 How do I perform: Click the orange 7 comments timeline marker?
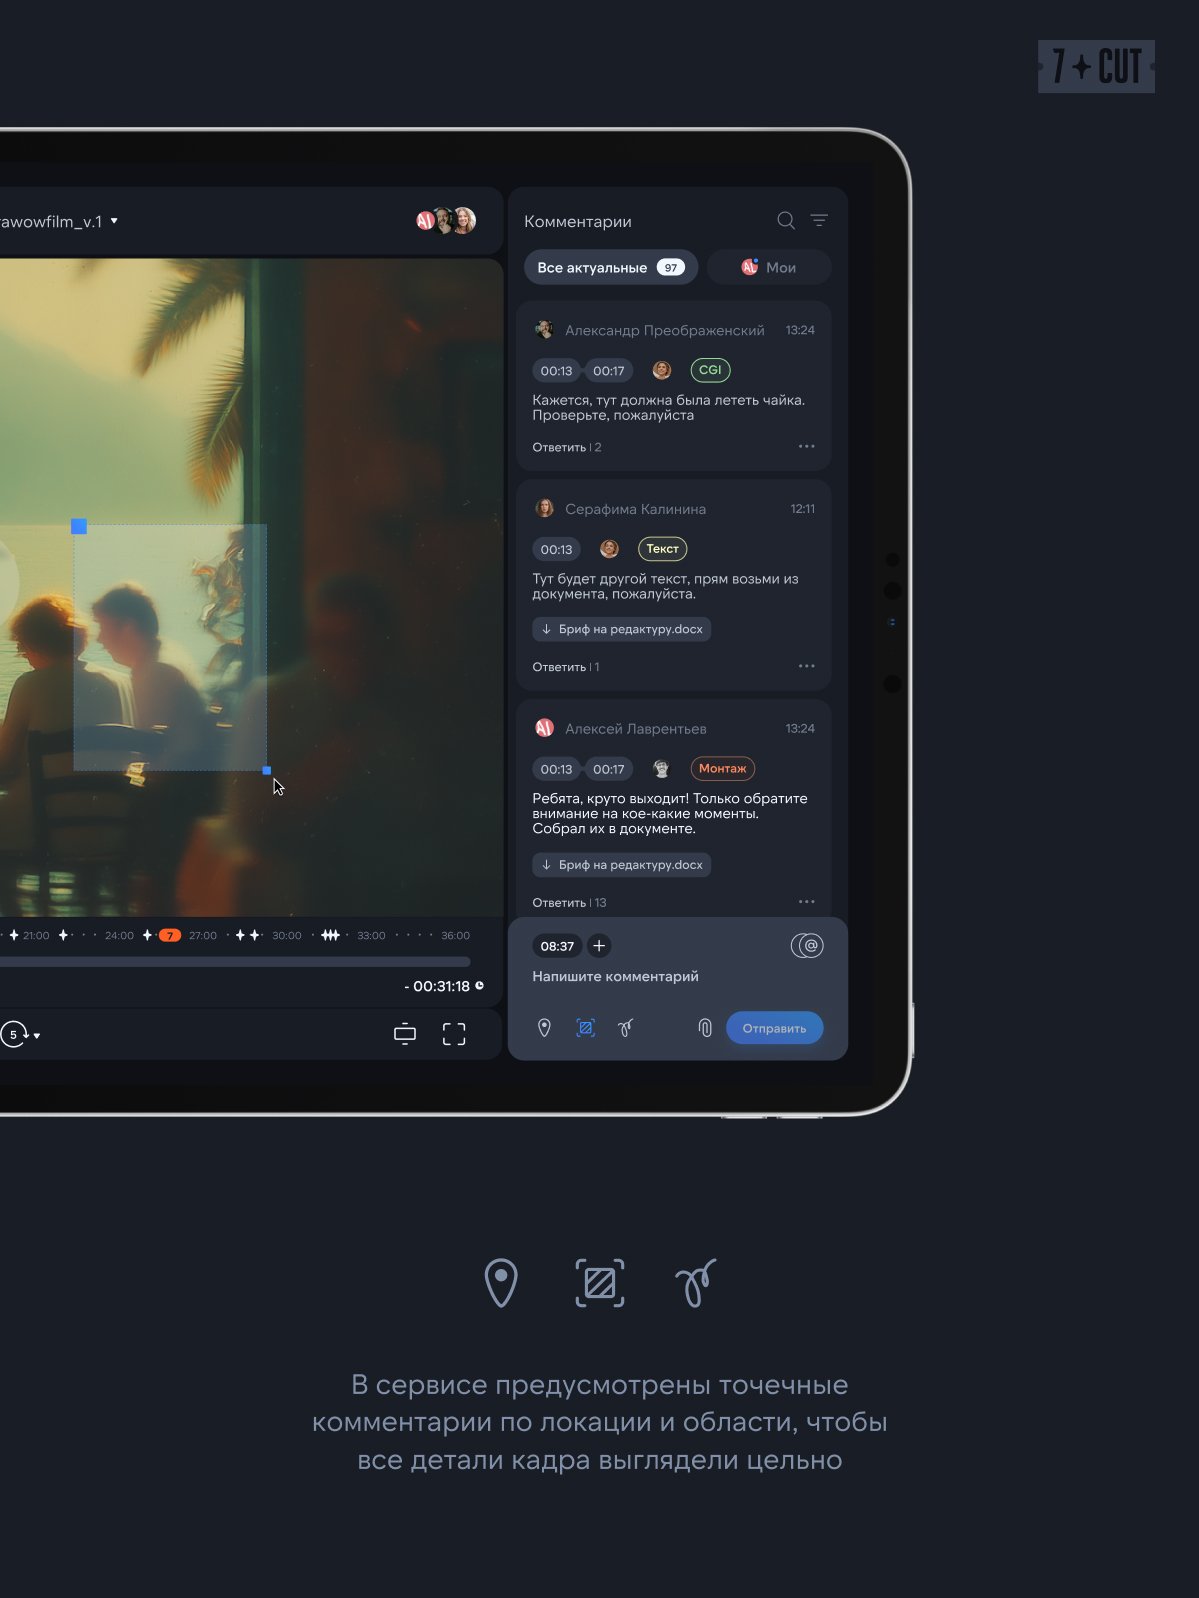(170, 936)
